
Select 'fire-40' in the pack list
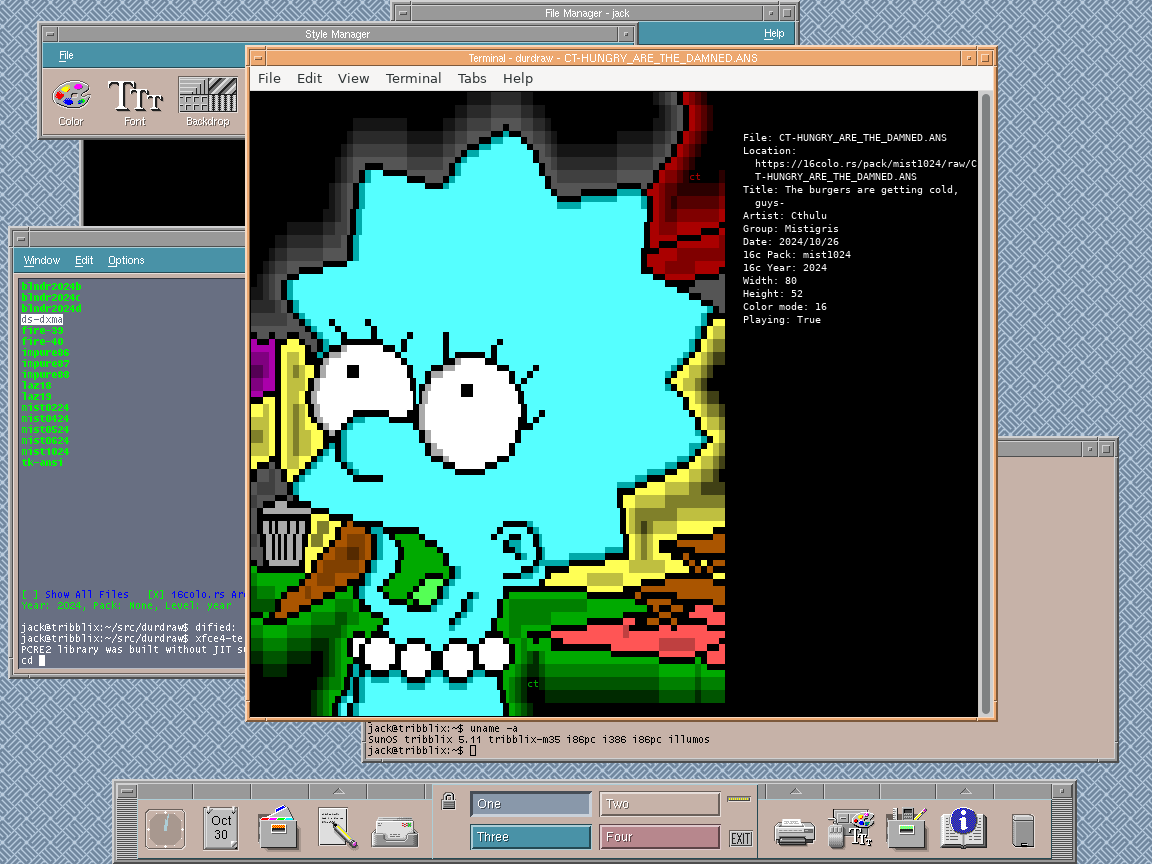pos(42,342)
